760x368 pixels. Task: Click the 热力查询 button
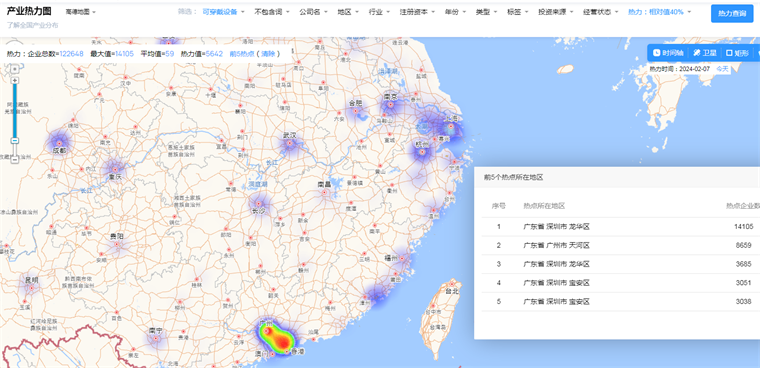tap(731, 14)
